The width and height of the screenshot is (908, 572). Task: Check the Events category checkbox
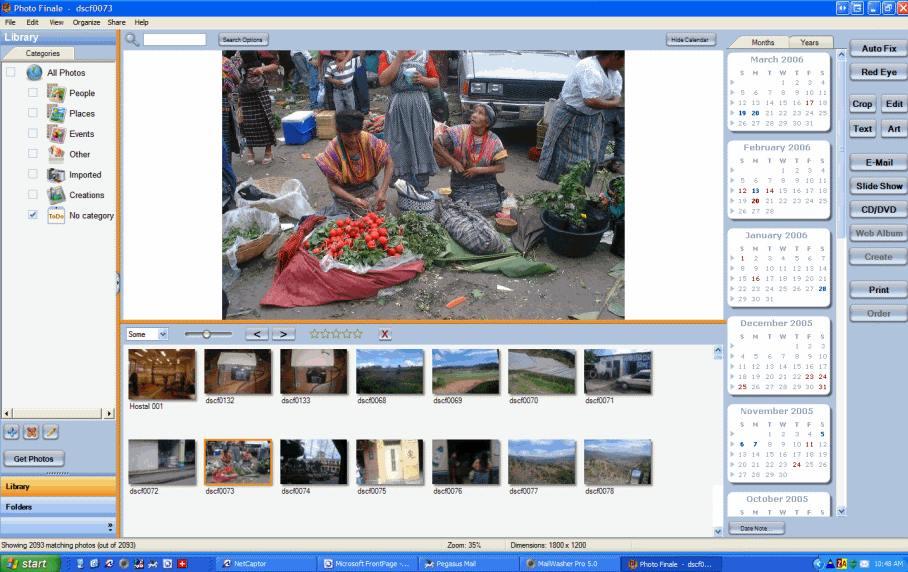point(33,133)
